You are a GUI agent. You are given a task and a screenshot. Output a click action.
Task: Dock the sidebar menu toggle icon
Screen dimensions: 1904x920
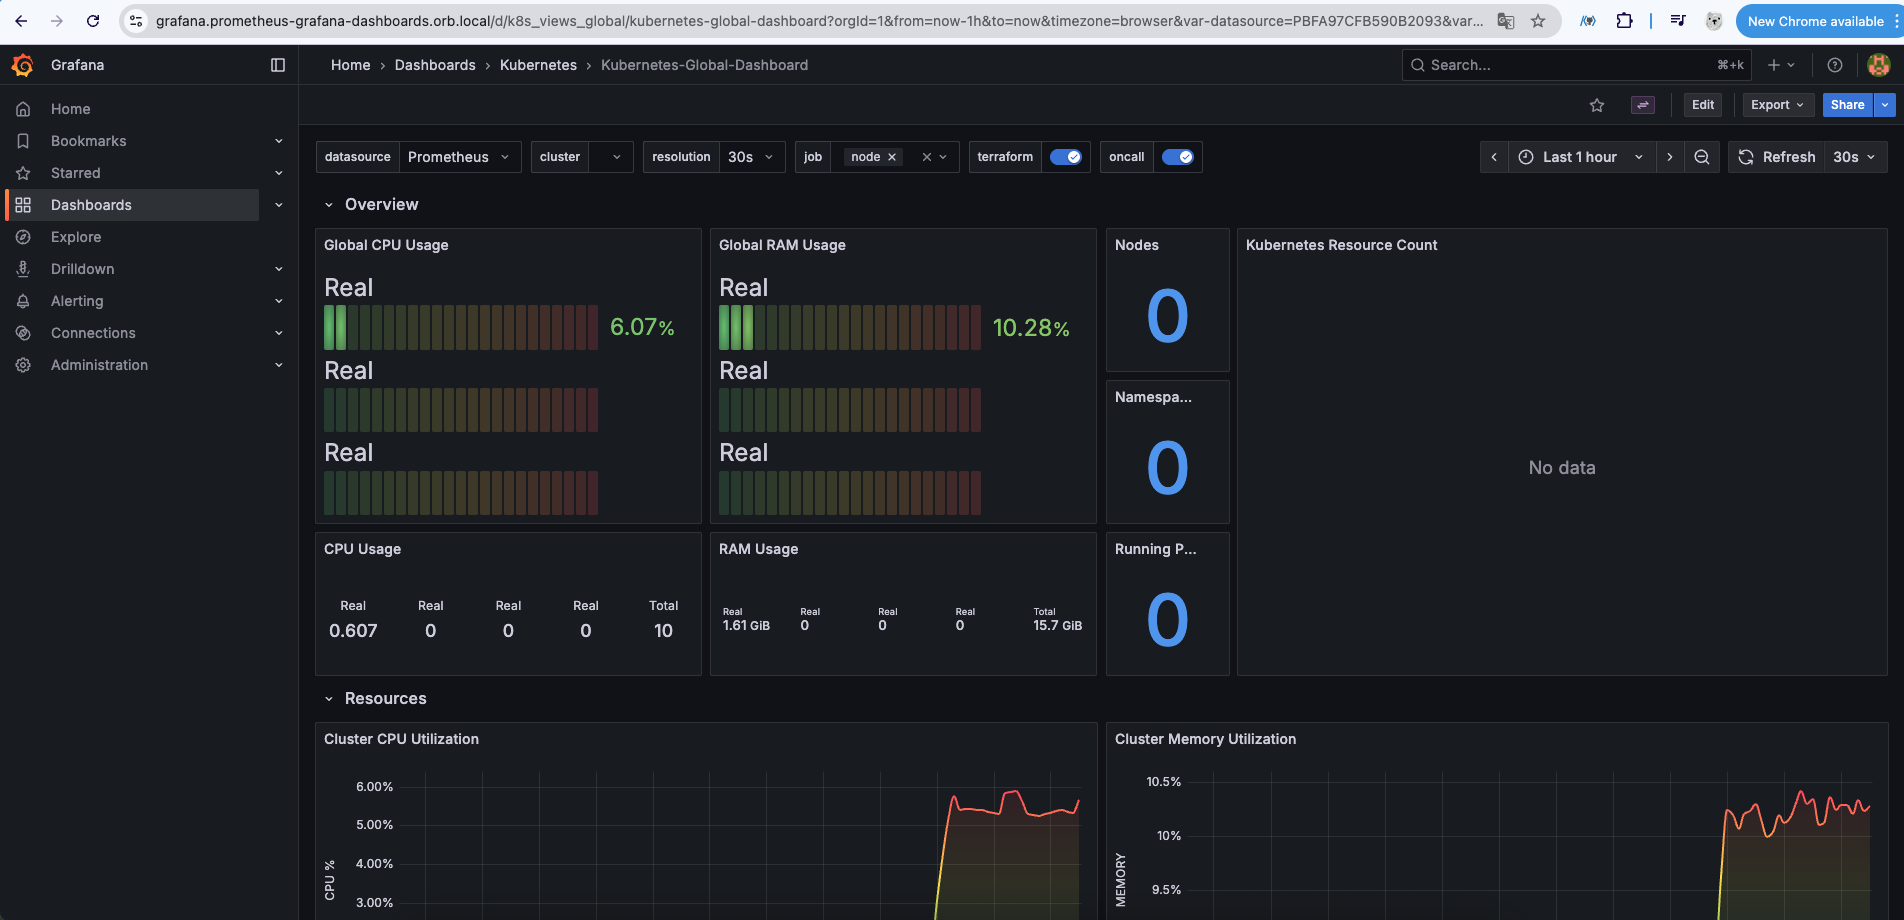(278, 65)
